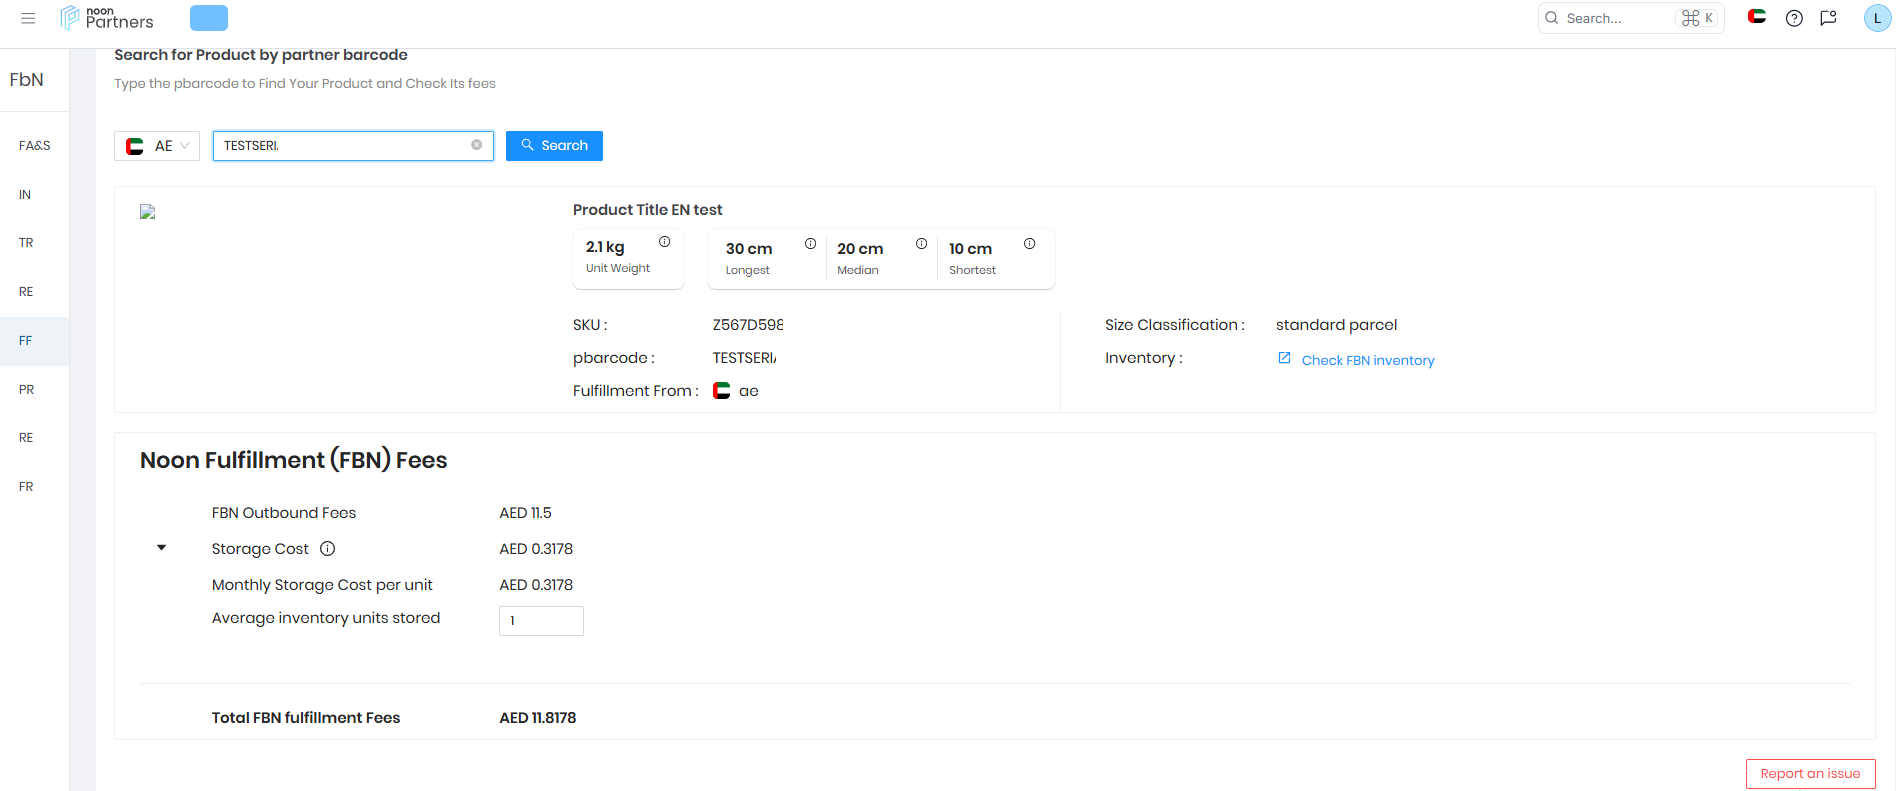Click the Storage Cost info icon
The image size is (1896, 791).
coord(327,549)
